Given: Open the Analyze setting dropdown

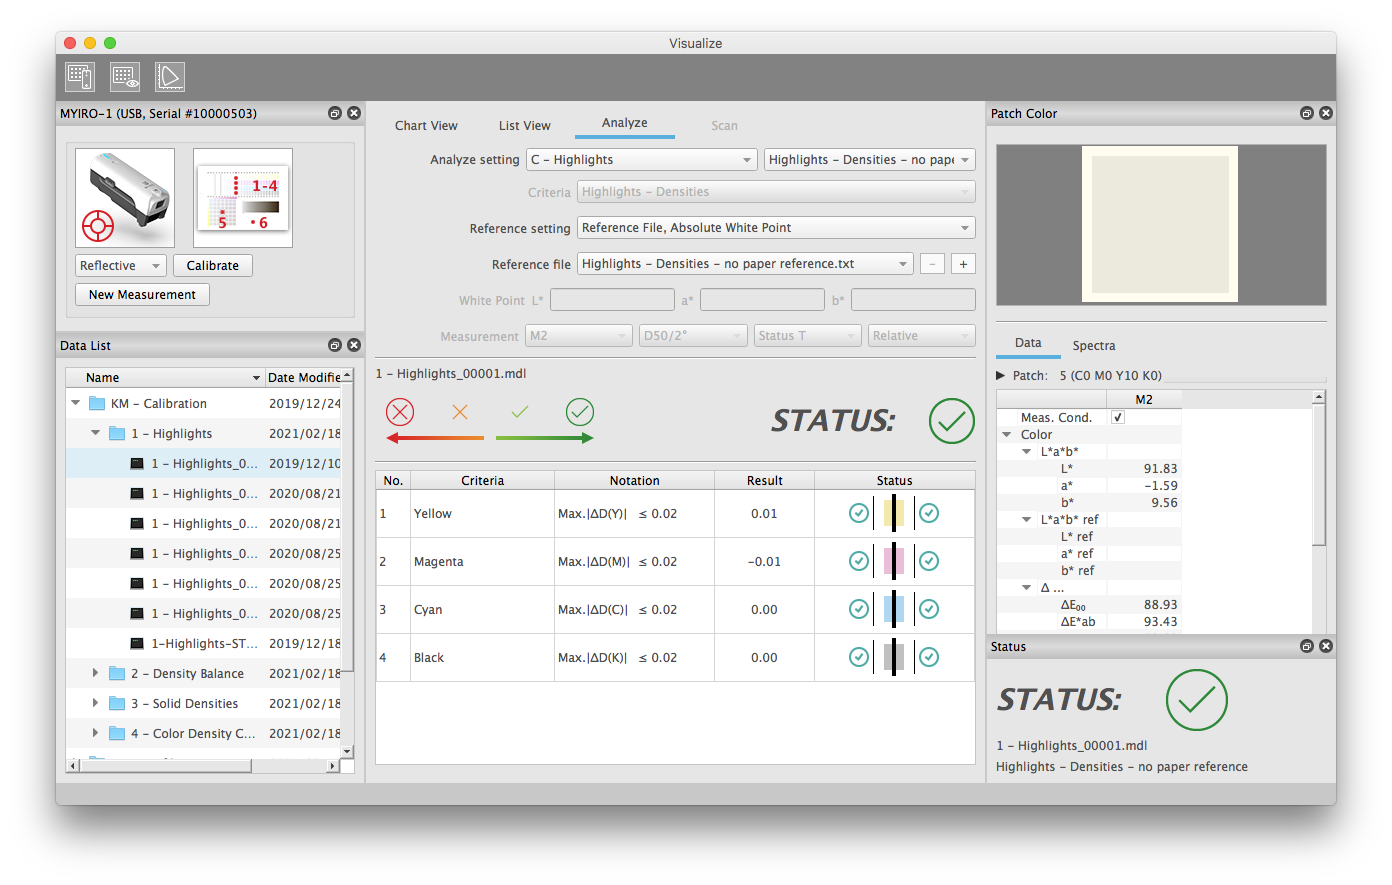Looking at the screenshot, I should (642, 160).
